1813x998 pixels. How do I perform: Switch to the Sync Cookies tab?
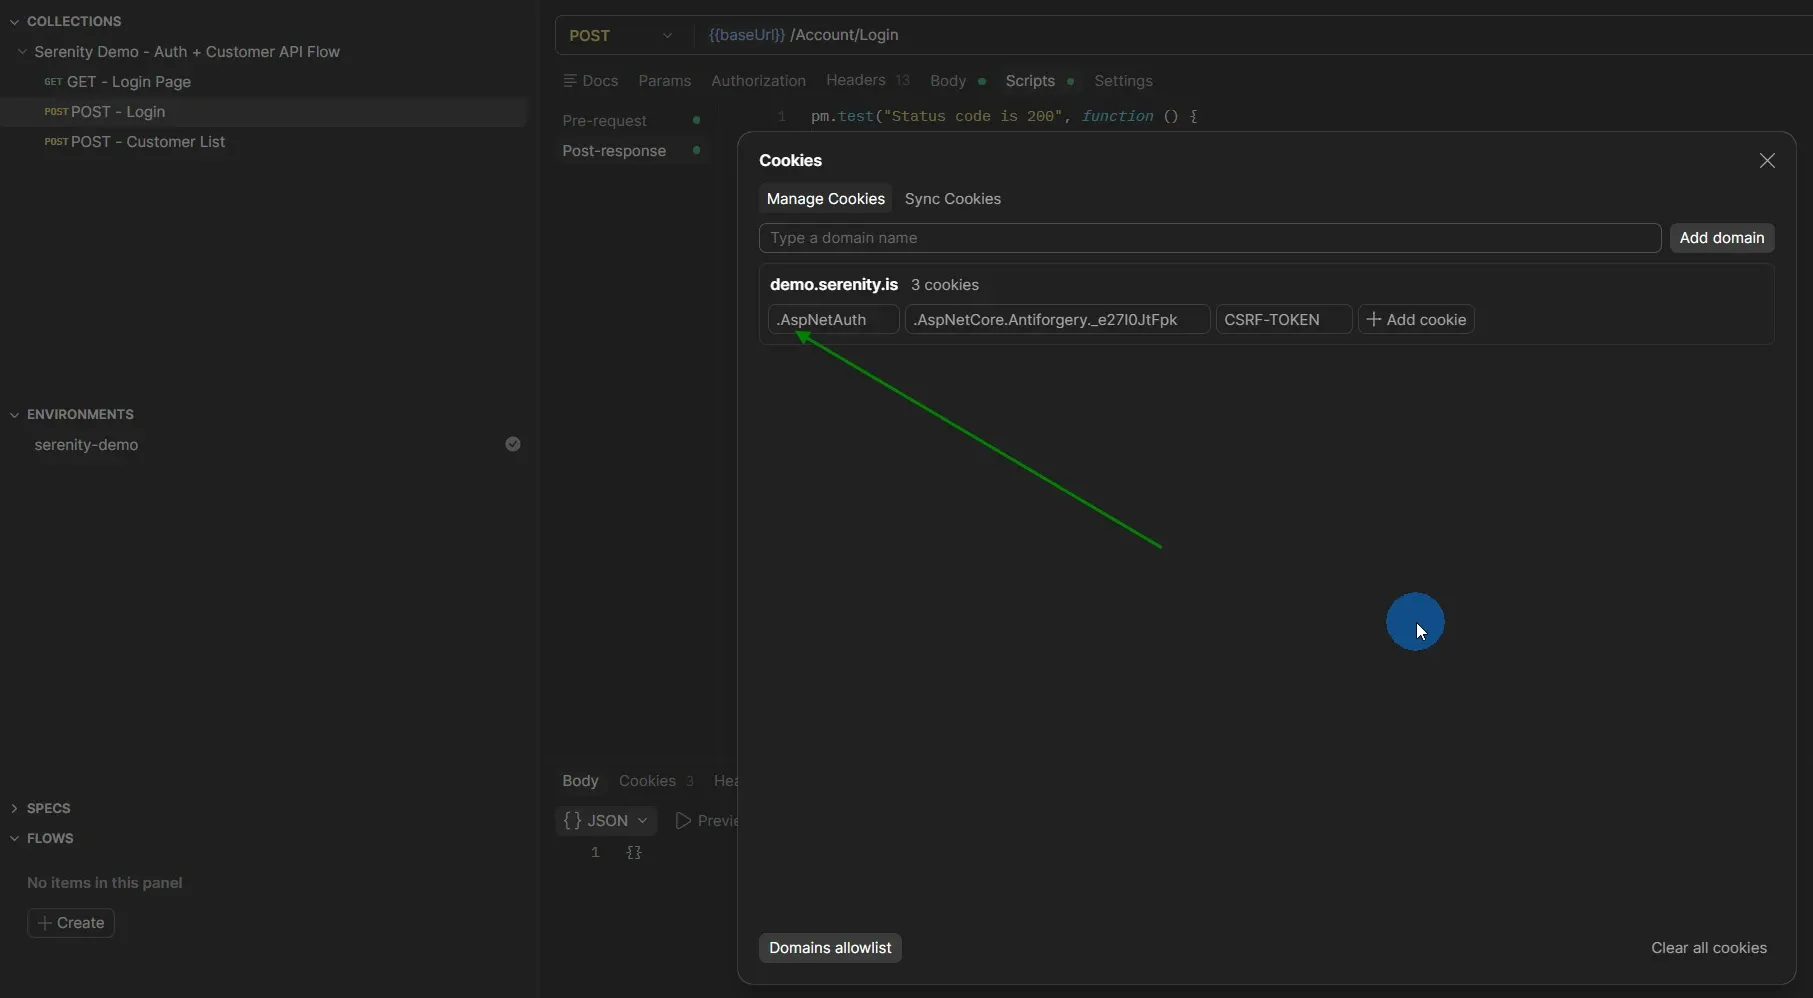click(x=951, y=198)
